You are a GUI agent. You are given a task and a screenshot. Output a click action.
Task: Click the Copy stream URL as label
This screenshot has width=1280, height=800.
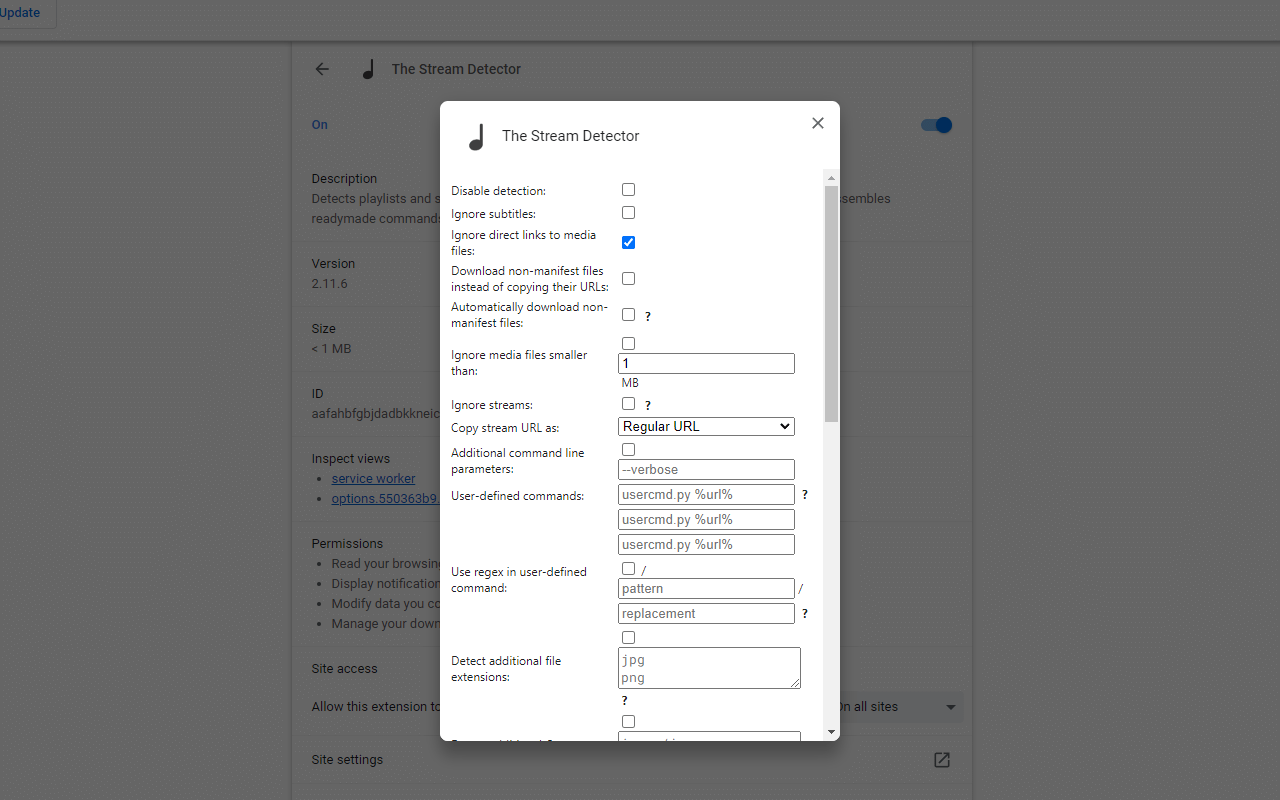(505, 429)
